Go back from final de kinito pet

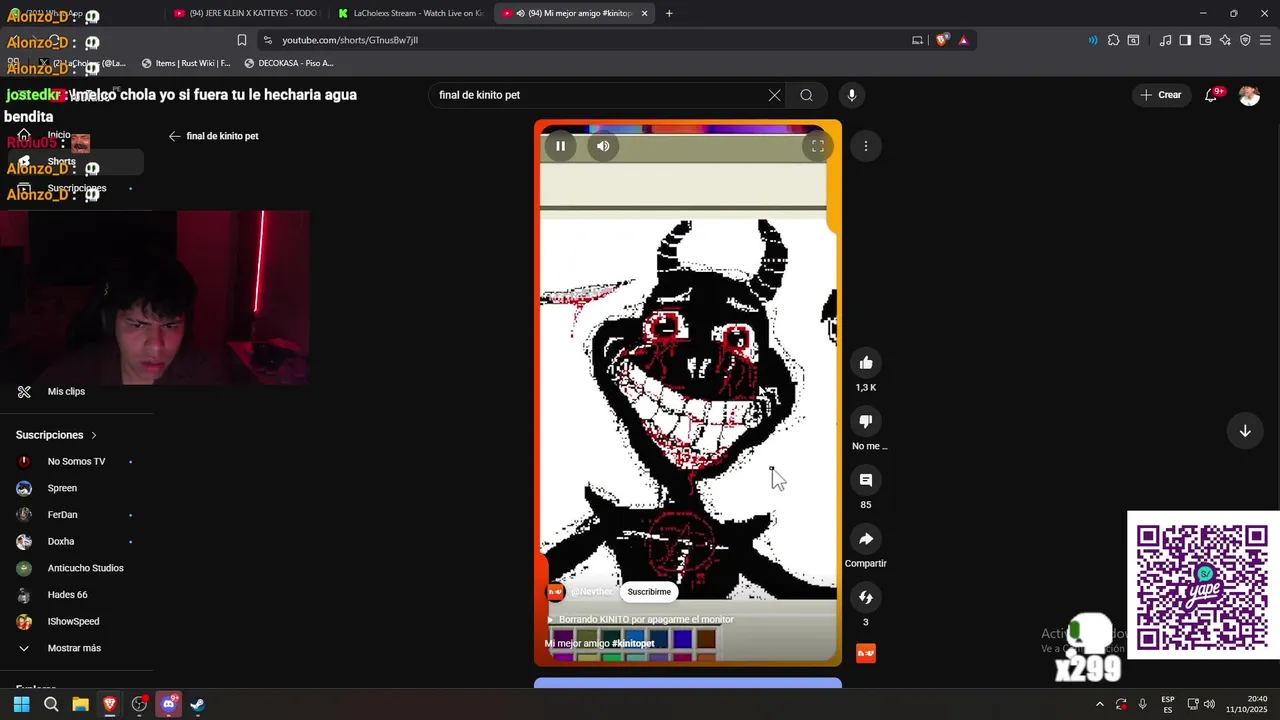point(175,136)
